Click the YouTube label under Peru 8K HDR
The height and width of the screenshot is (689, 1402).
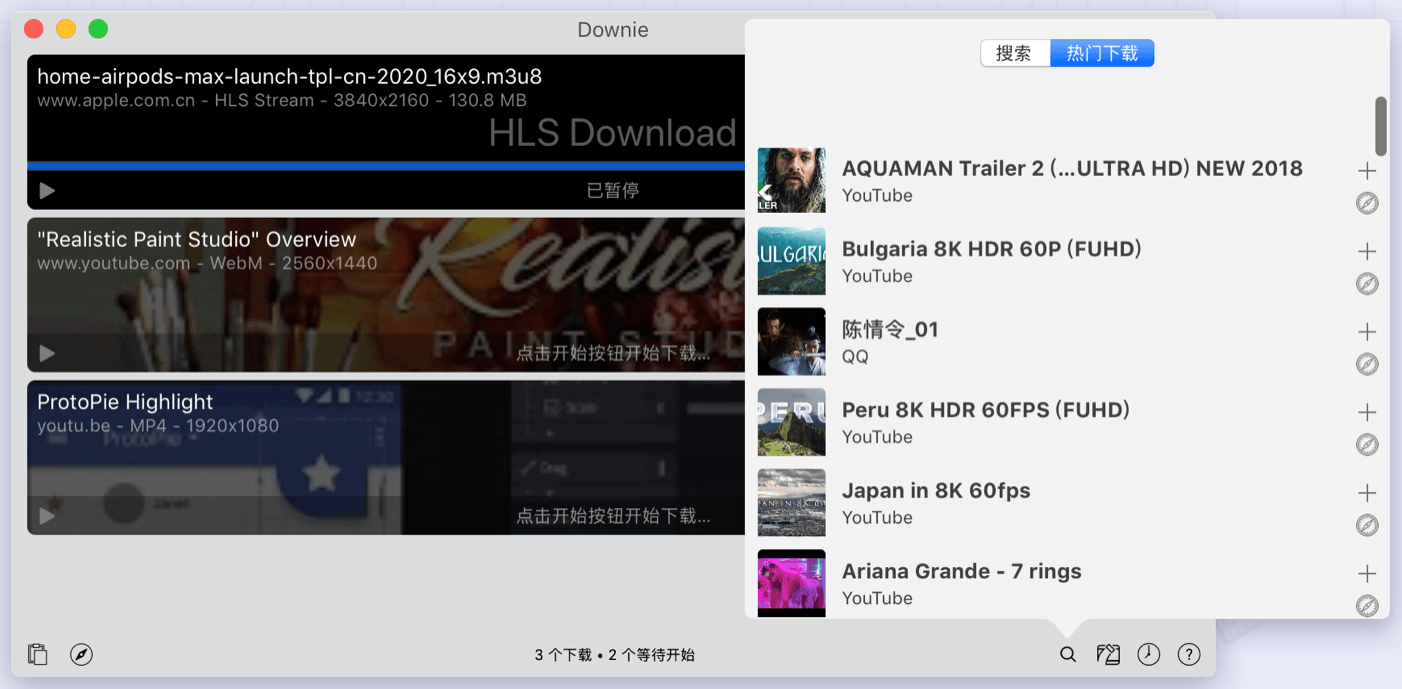point(877,437)
